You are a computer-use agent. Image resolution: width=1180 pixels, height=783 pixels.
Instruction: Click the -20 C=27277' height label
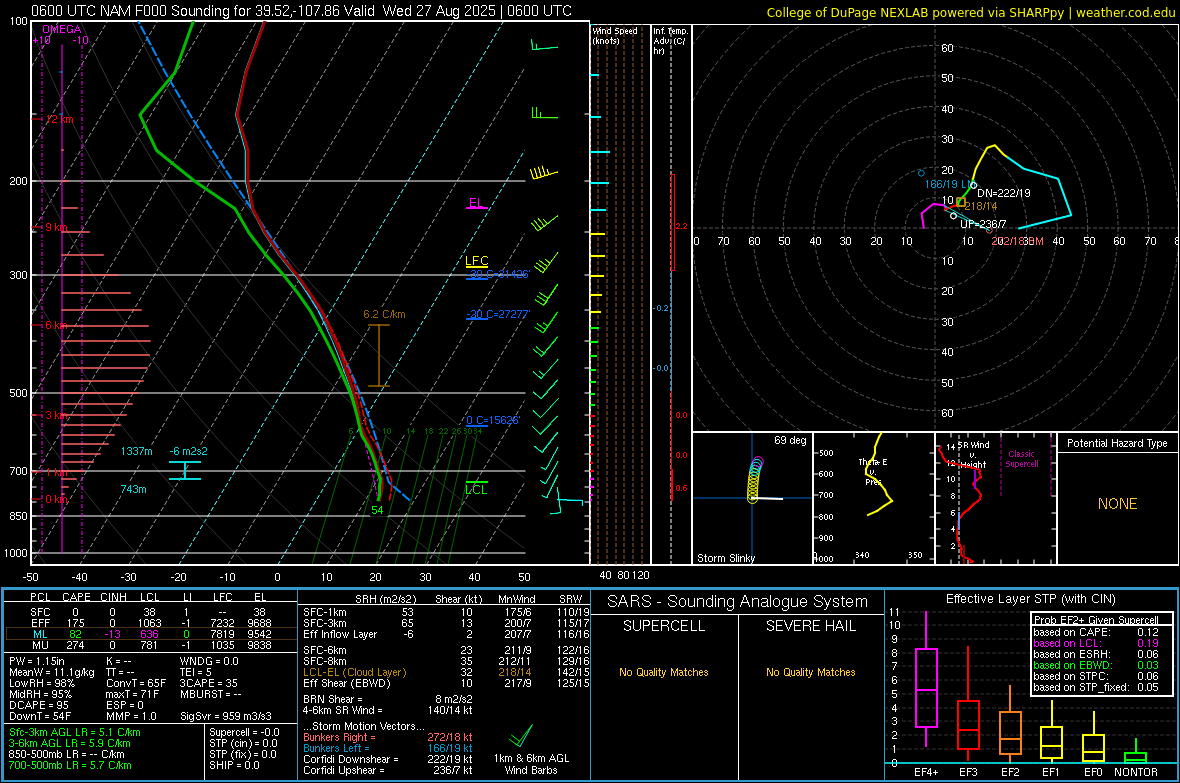coord(498,314)
